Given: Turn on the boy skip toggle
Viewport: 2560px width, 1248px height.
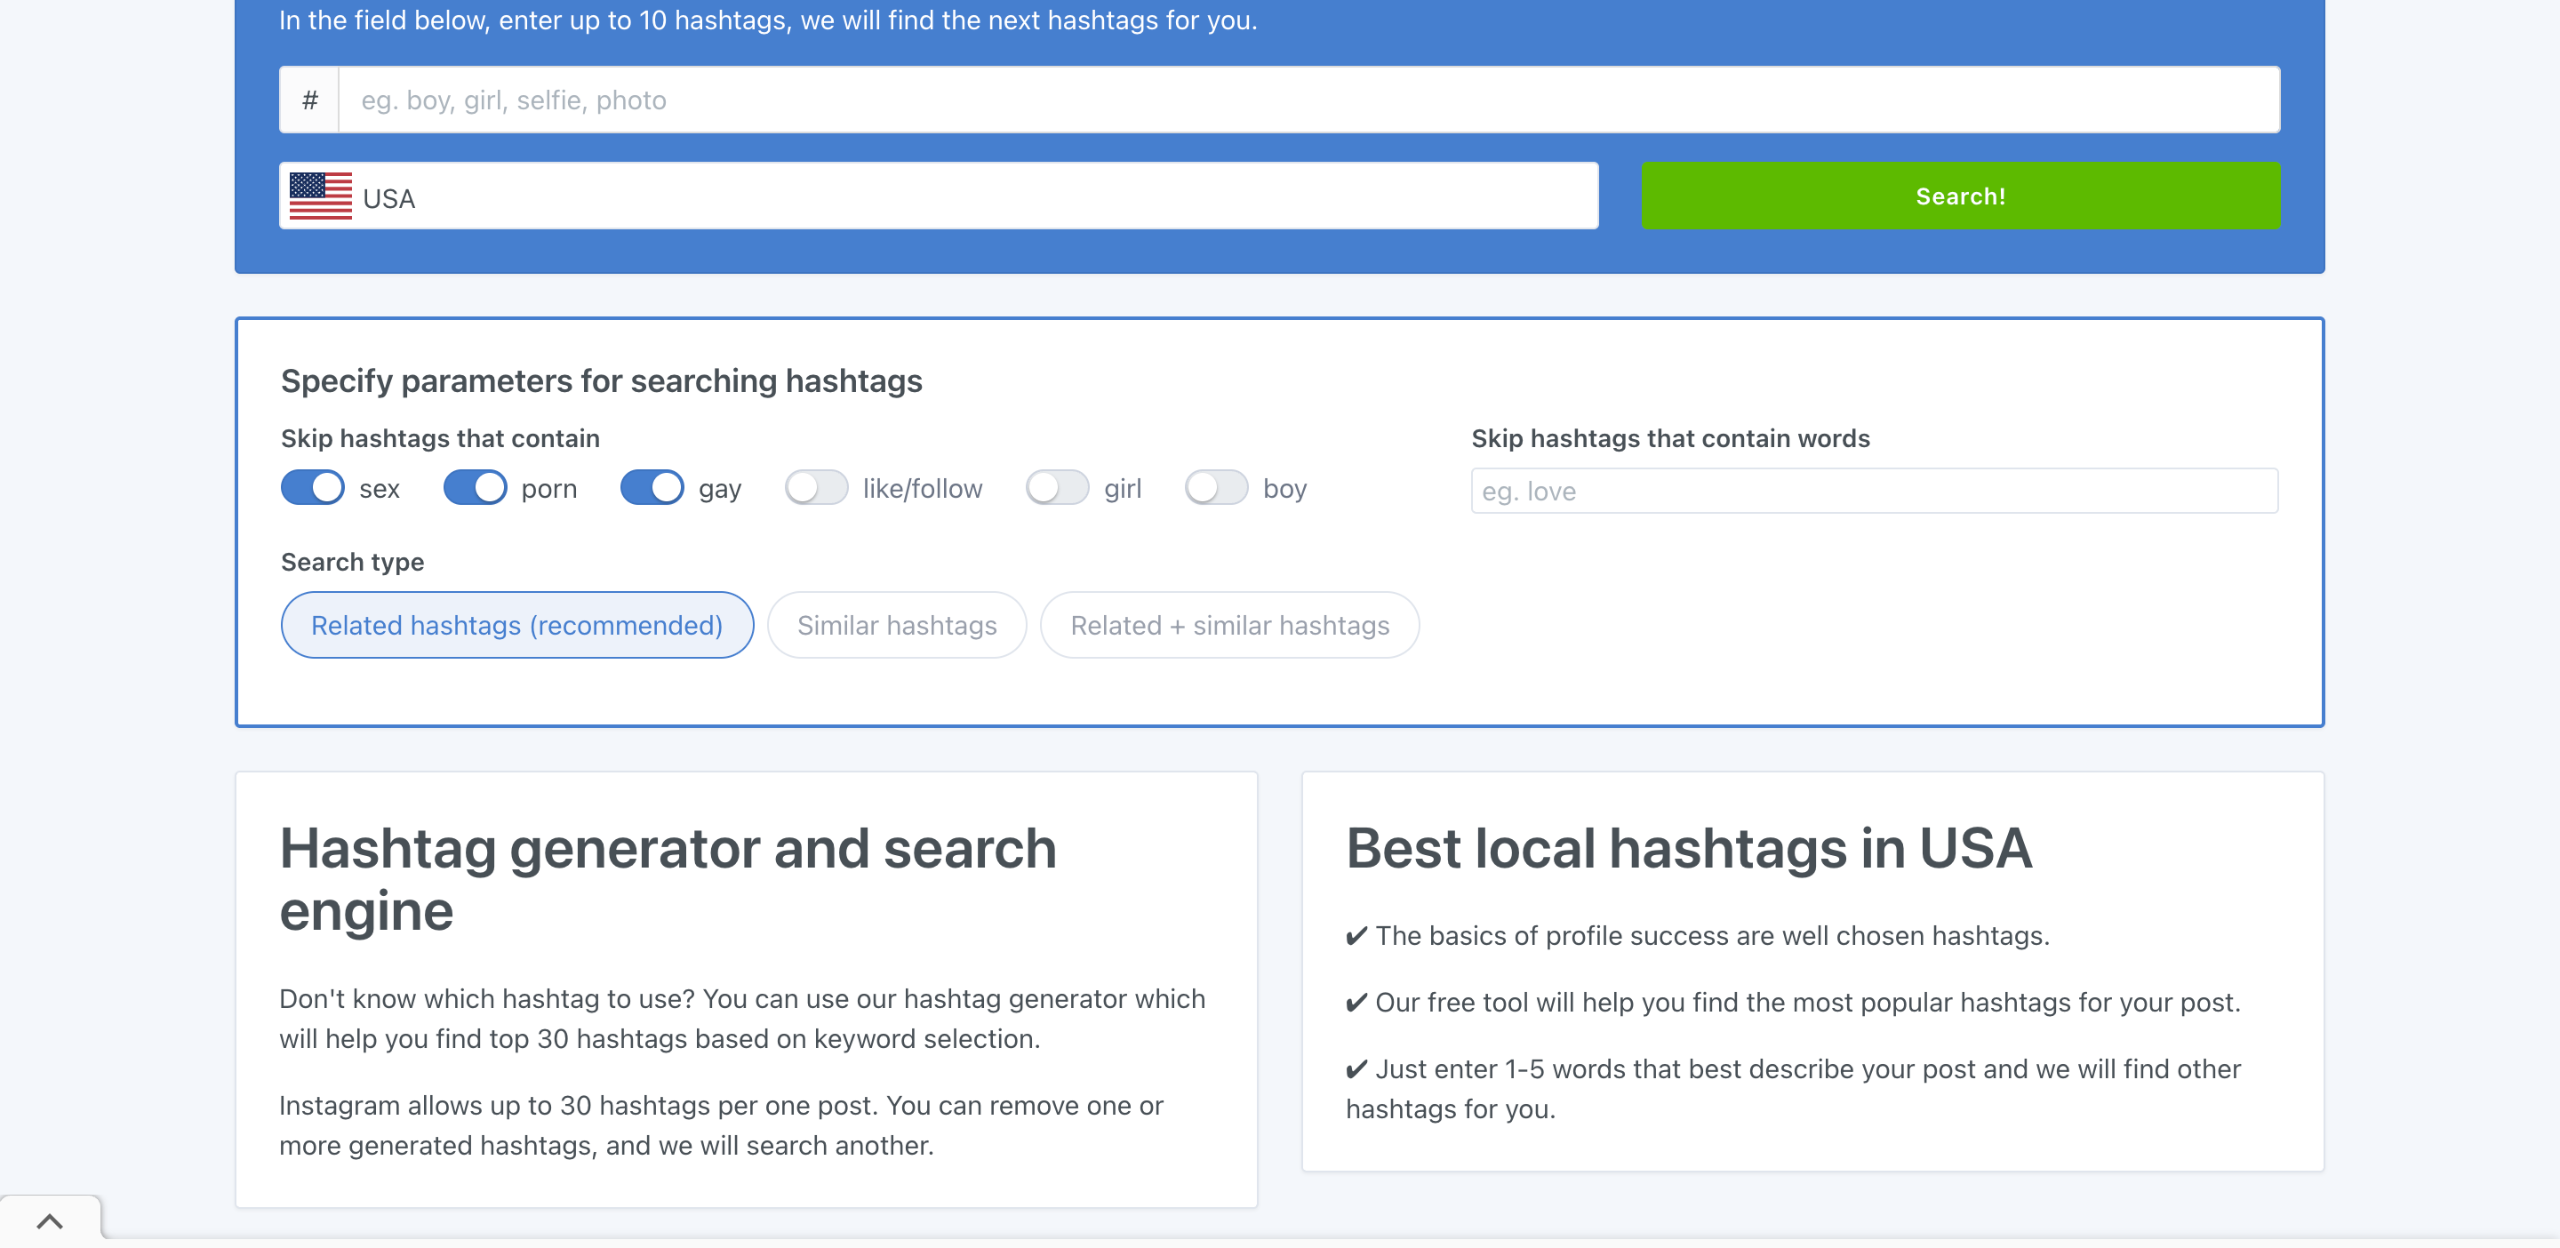Looking at the screenshot, I should (1216, 488).
